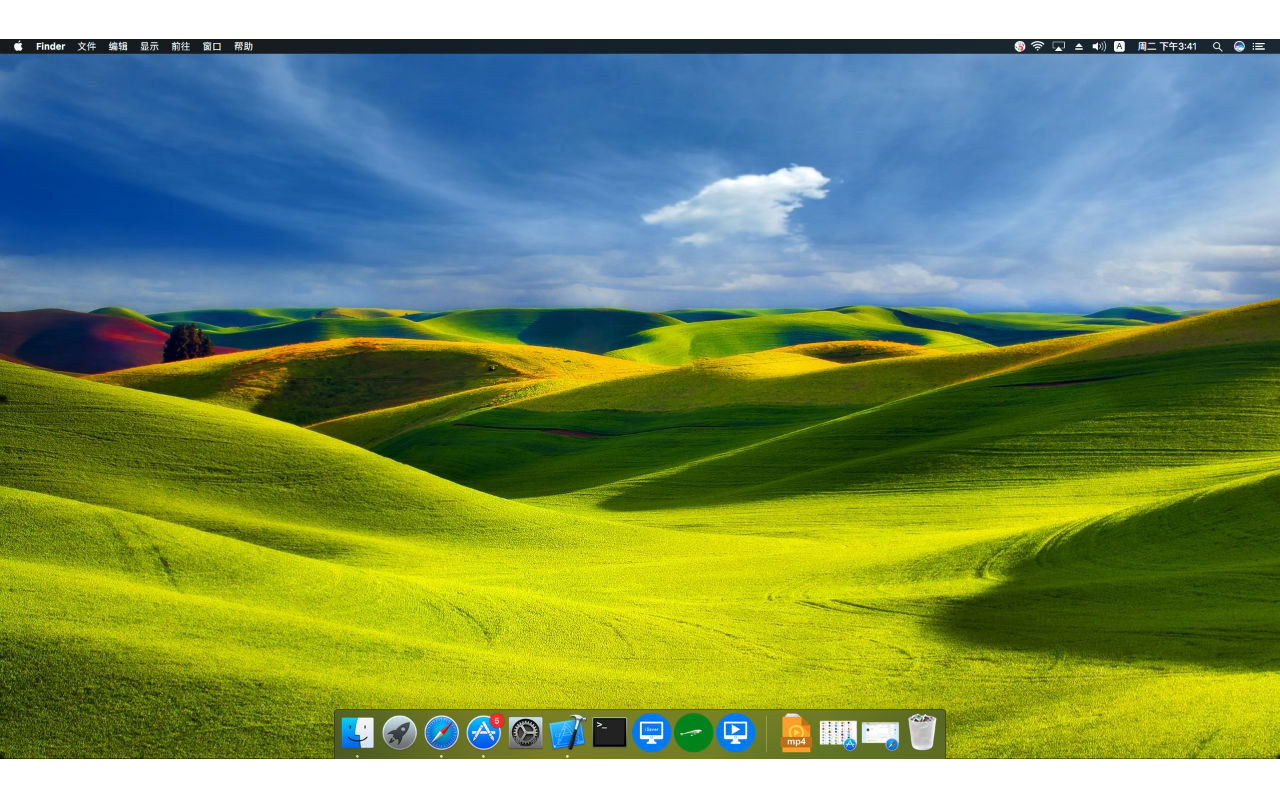The height and width of the screenshot is (800, 1280).
Task: Open Trash in the Dock
Action: [922, 732]
